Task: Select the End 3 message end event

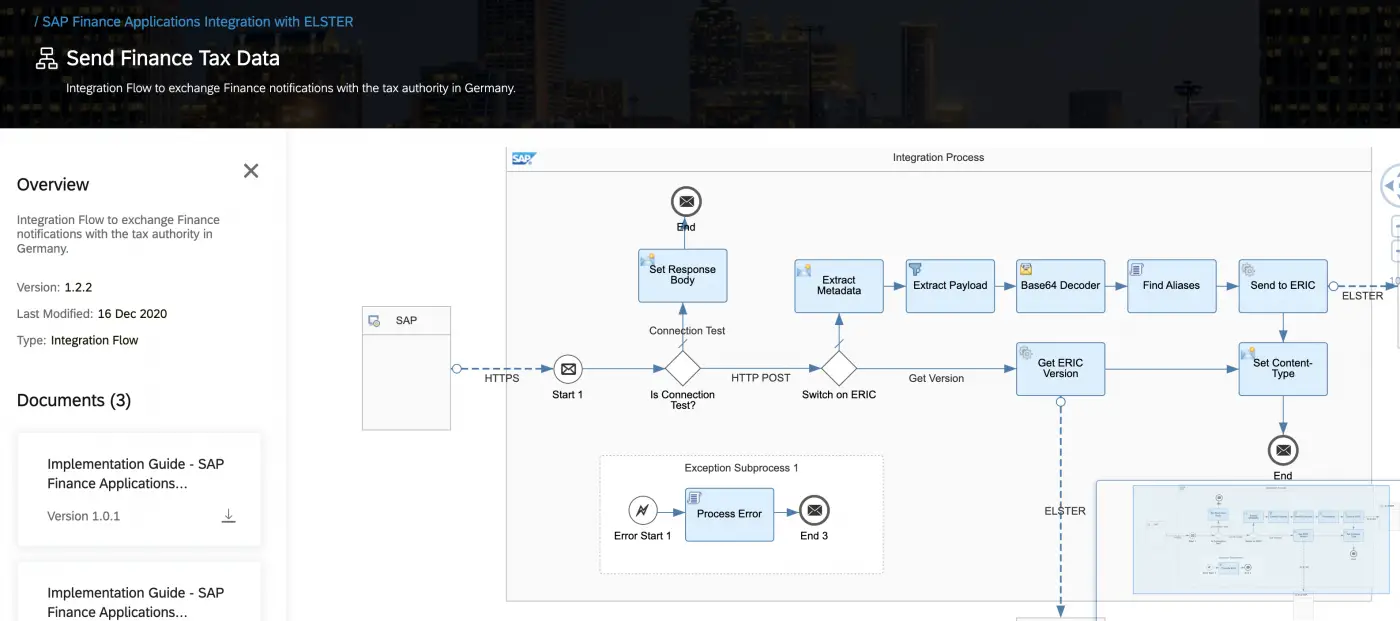Action: 814,510
